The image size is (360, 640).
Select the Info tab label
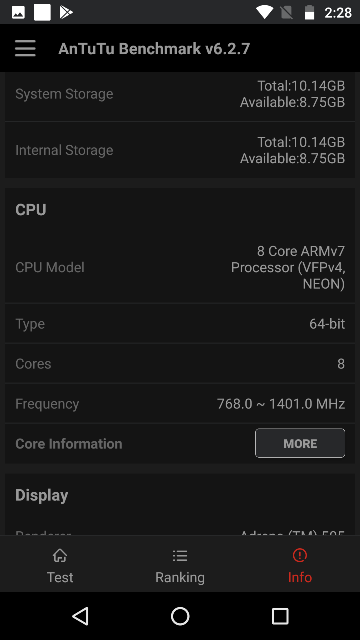(300, 577)
